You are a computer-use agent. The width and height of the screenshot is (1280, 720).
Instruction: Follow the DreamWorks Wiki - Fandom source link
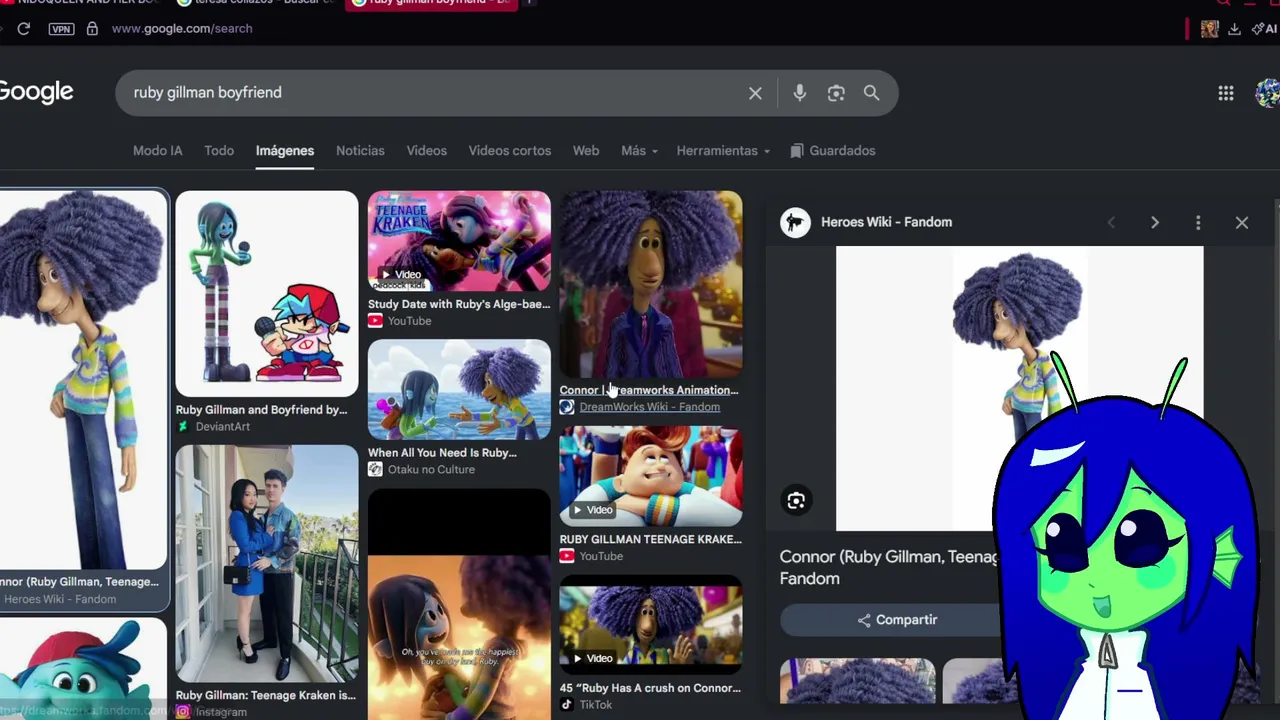tap(649, 407)
